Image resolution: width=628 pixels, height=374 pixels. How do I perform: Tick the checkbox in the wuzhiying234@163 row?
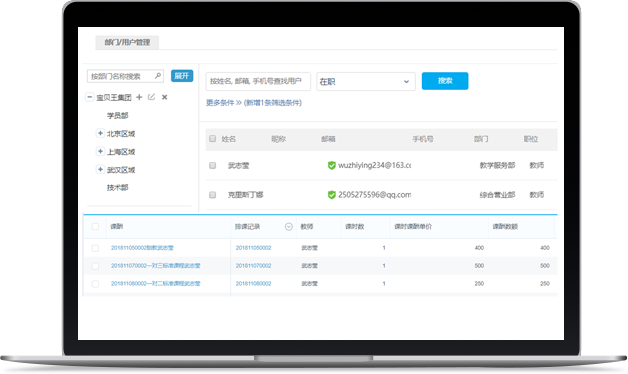coord(213,165)
